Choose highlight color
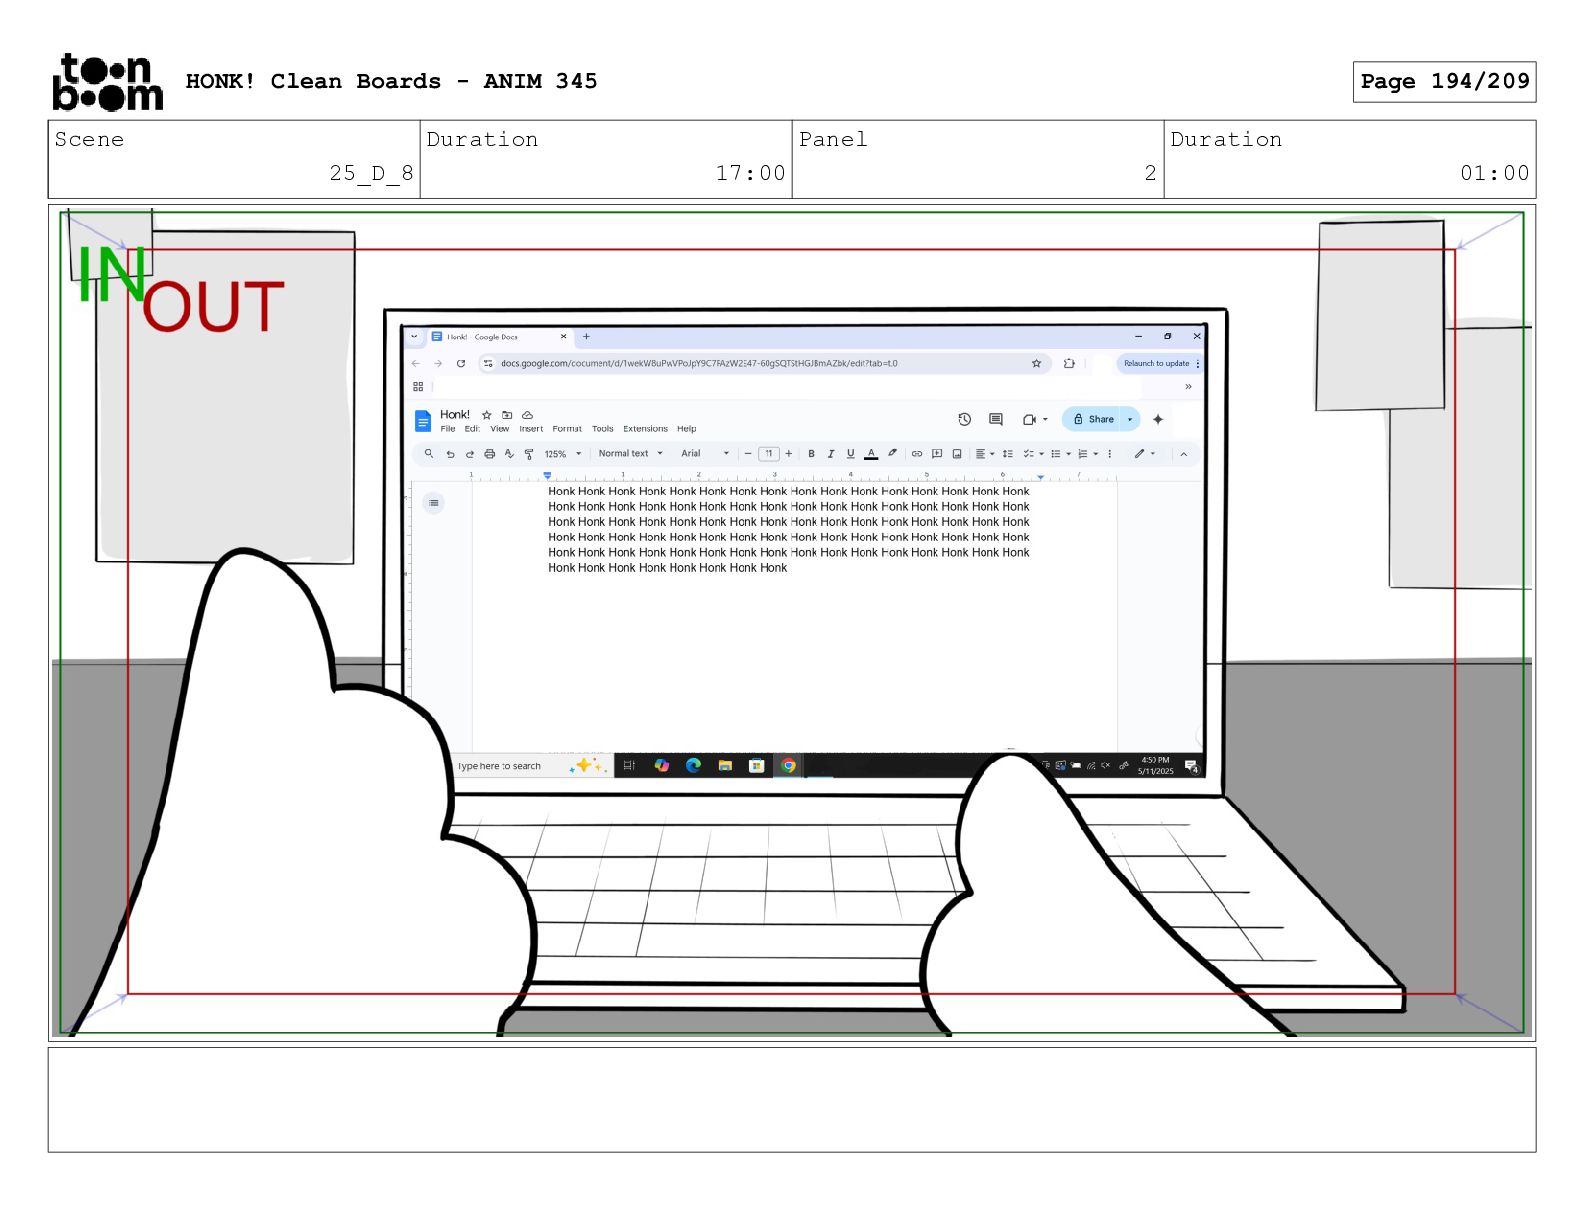Image resolution: width=1584 pixels, height=1224 pixels. tap(892, 454)
